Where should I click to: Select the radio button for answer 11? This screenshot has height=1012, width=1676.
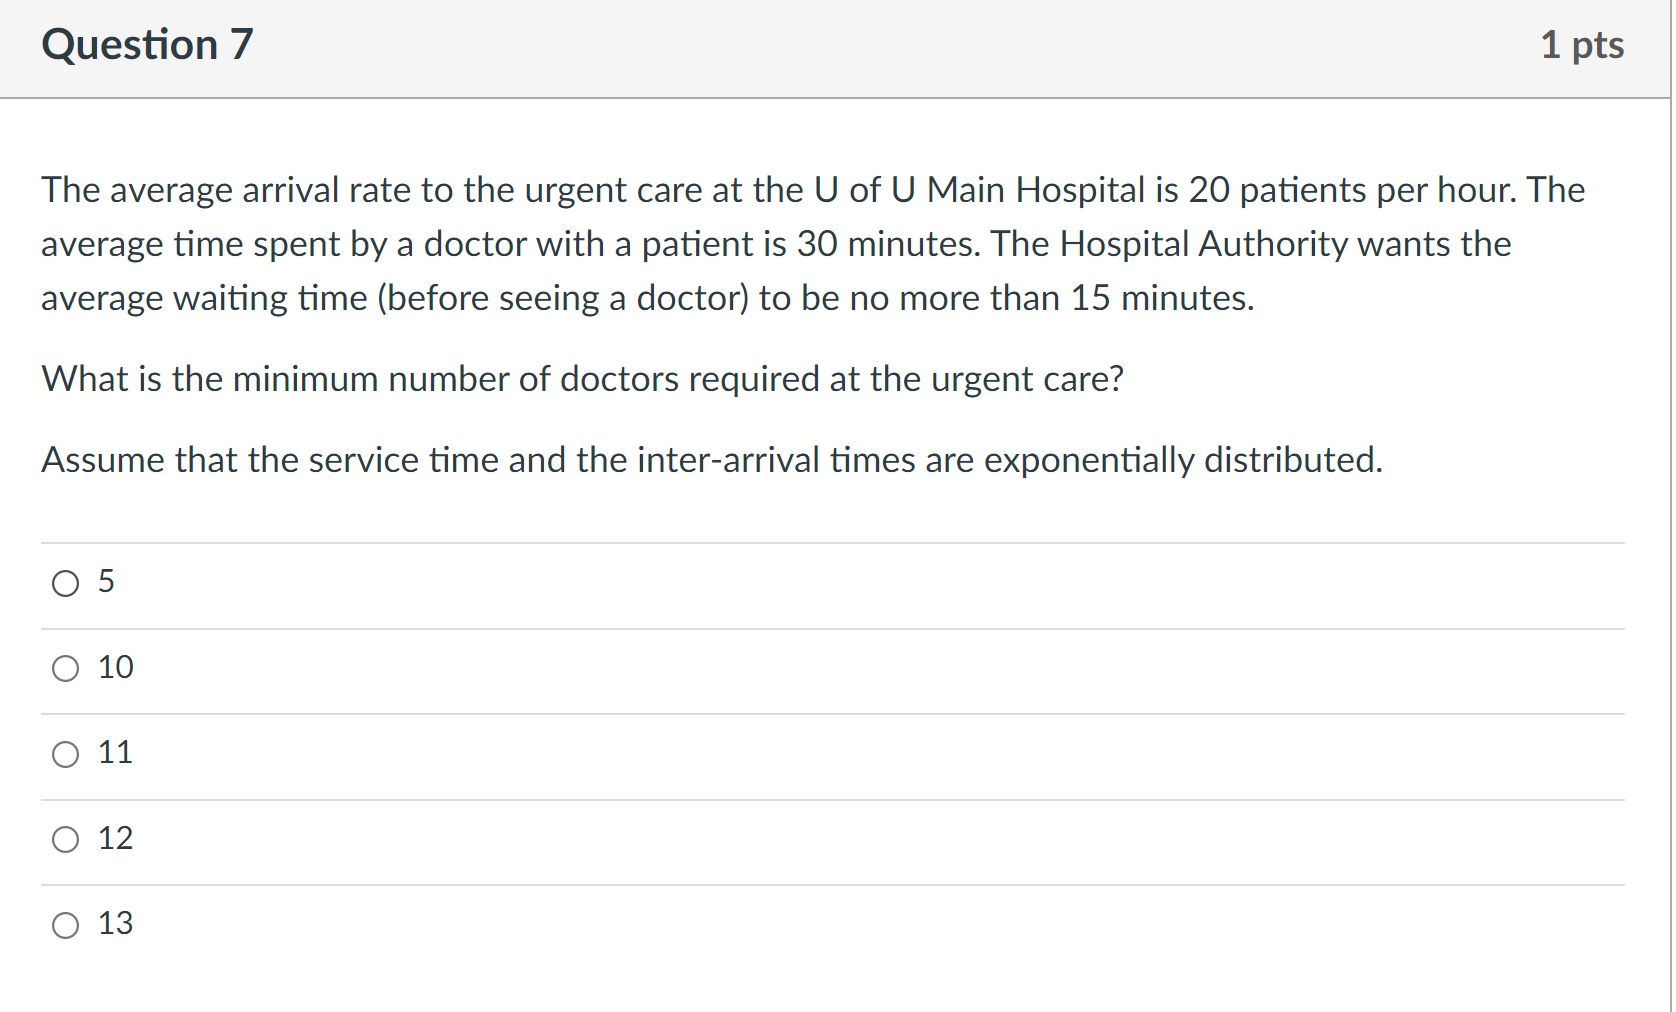[x=65, y=754]
